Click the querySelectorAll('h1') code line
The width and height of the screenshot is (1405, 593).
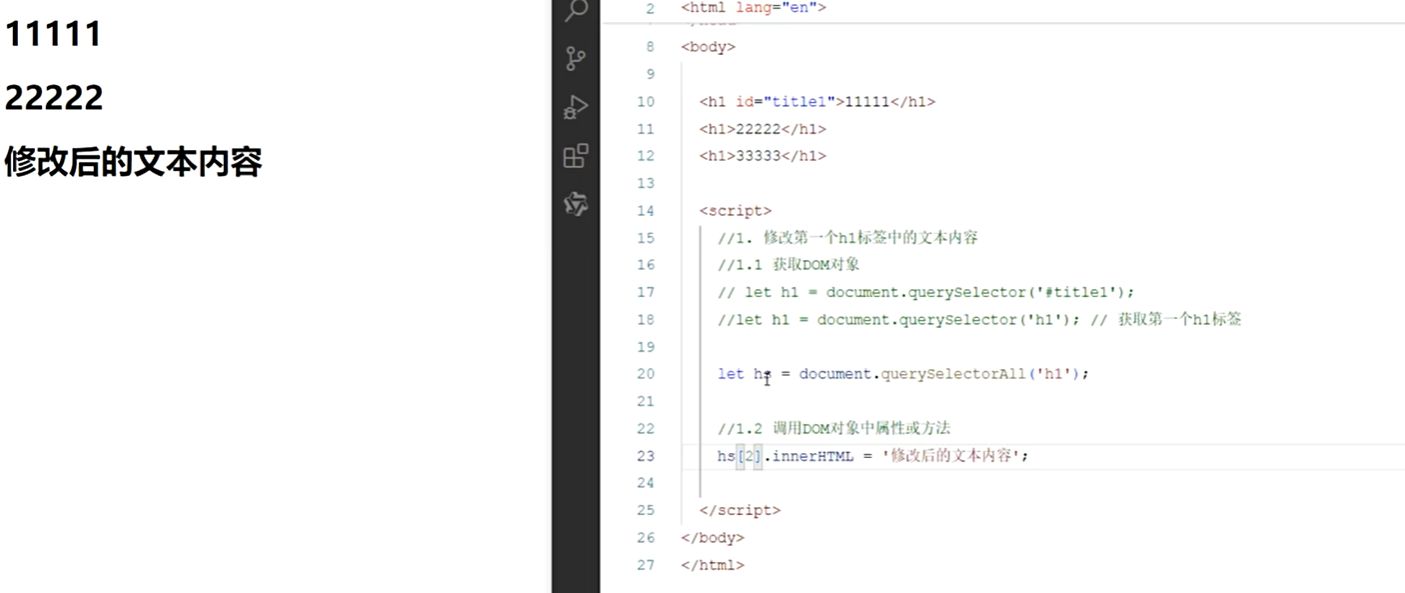point(903,373)
